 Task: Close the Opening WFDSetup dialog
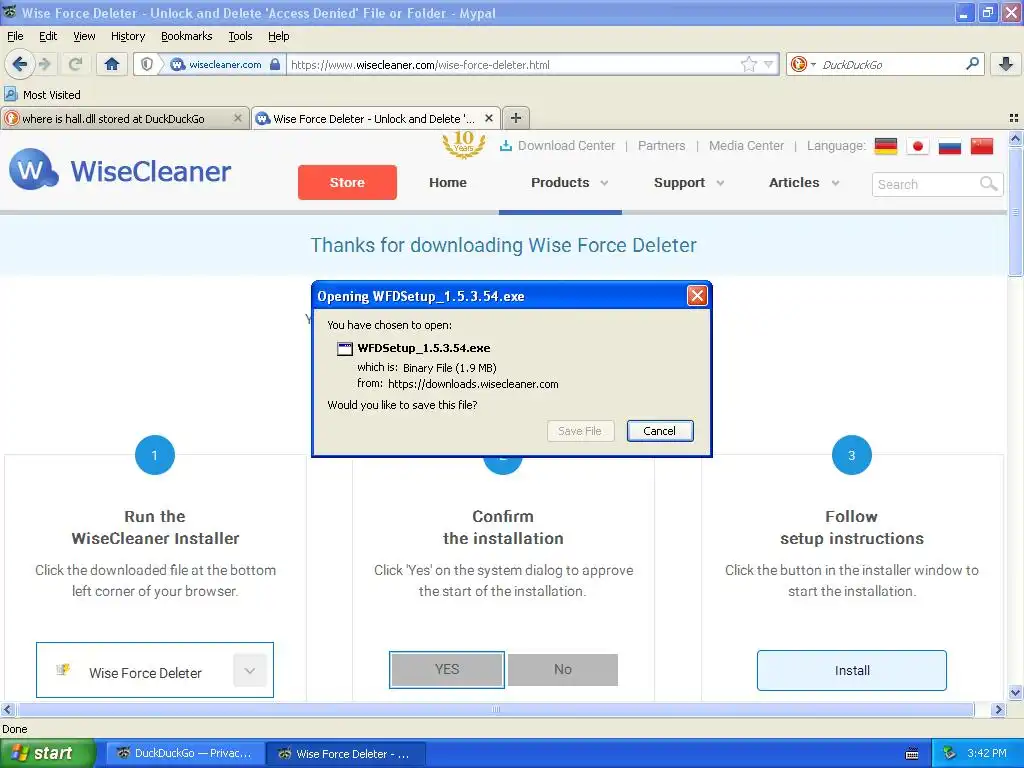pos(697,296)
